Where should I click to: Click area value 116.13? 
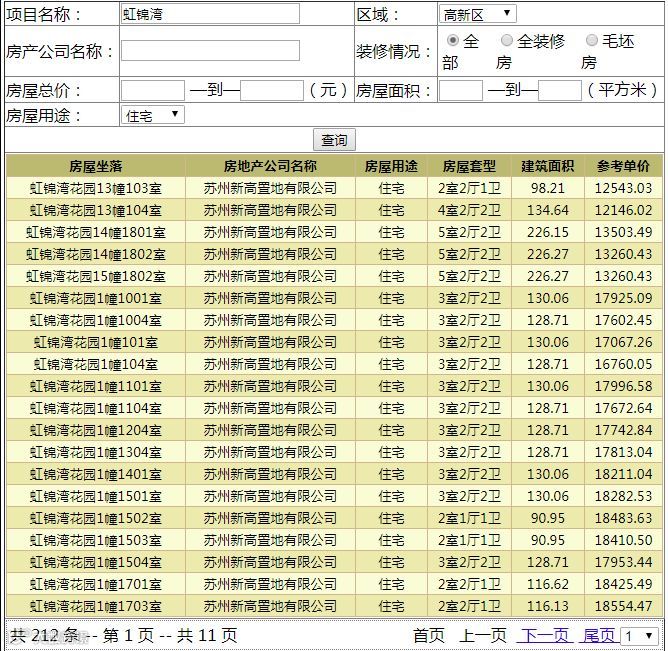tap(547, 606)
